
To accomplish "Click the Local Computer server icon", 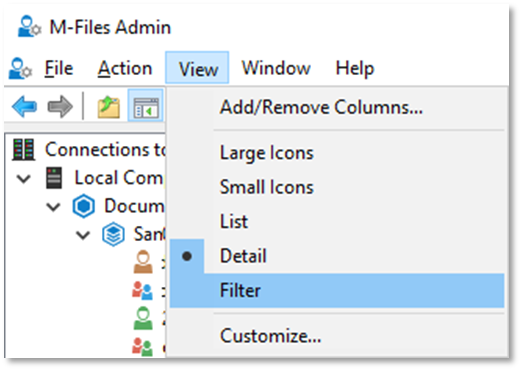I will tap(54, 178).
